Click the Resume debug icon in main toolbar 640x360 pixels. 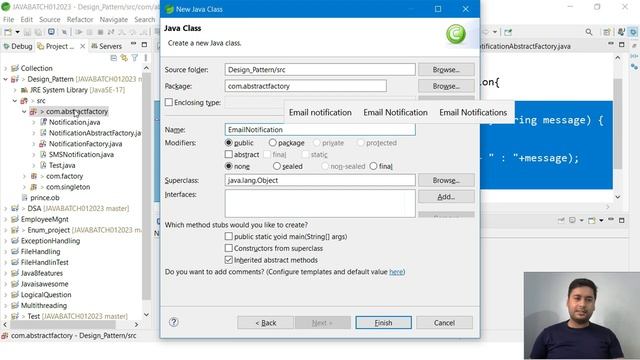pos(79,32)
